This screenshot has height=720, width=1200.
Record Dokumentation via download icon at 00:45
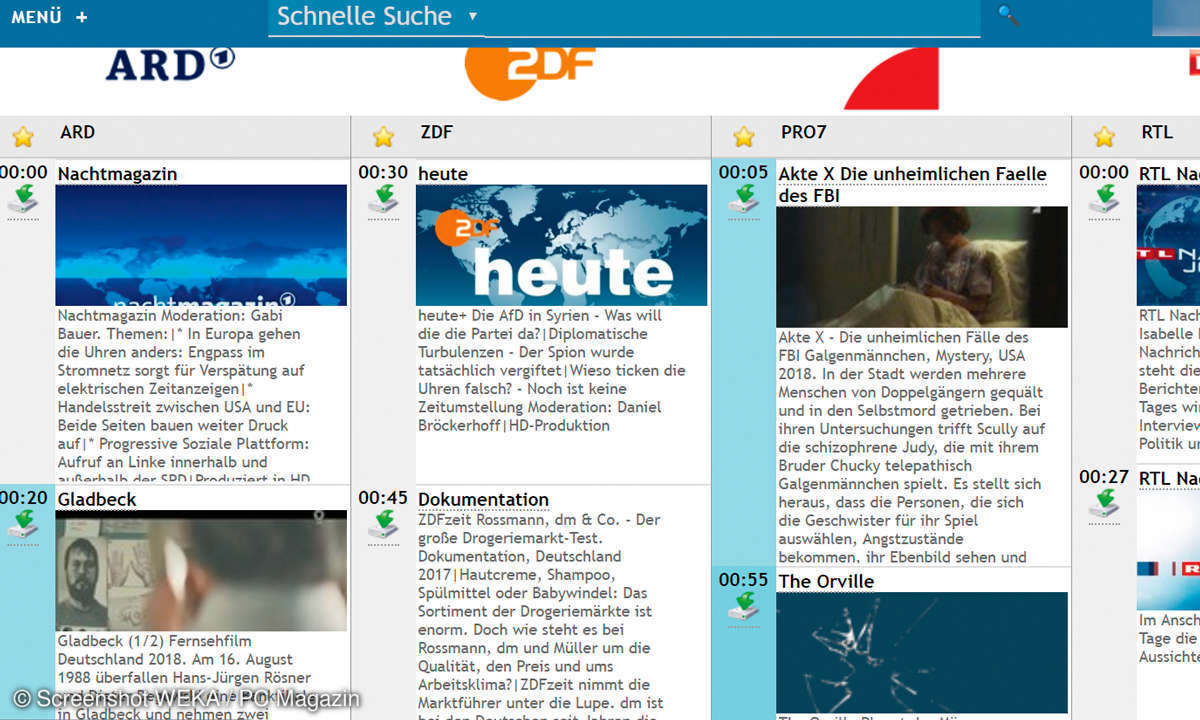click(x=383, y=526)
